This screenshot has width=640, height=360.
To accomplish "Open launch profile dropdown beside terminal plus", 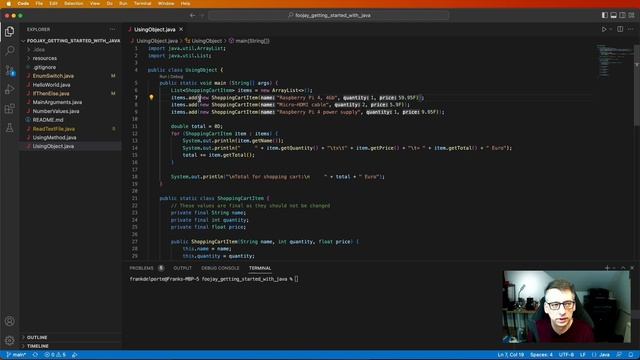I will (x=614, y=268).
